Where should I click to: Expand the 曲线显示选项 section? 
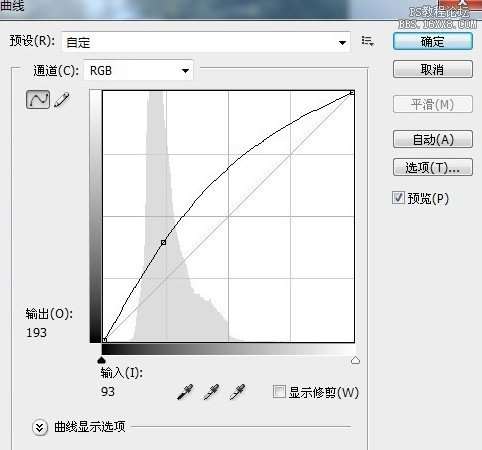click(x=40, y=427)
